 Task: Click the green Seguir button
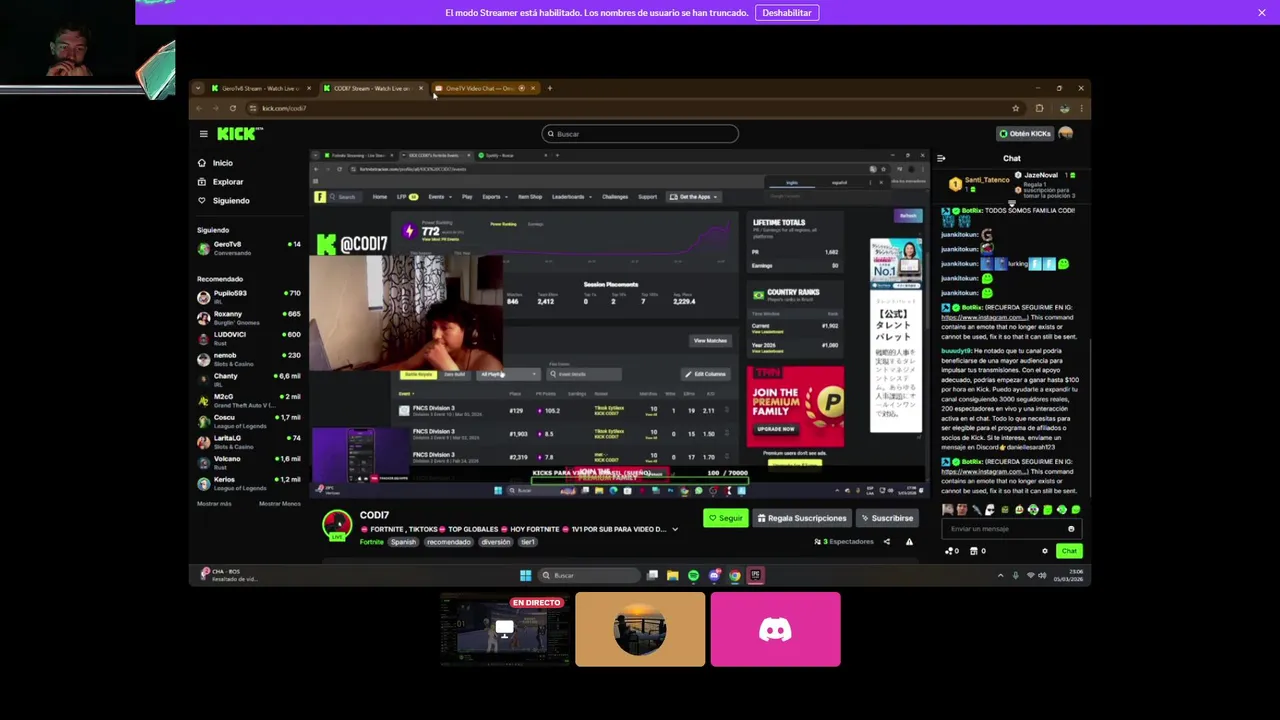pos(726,518)
